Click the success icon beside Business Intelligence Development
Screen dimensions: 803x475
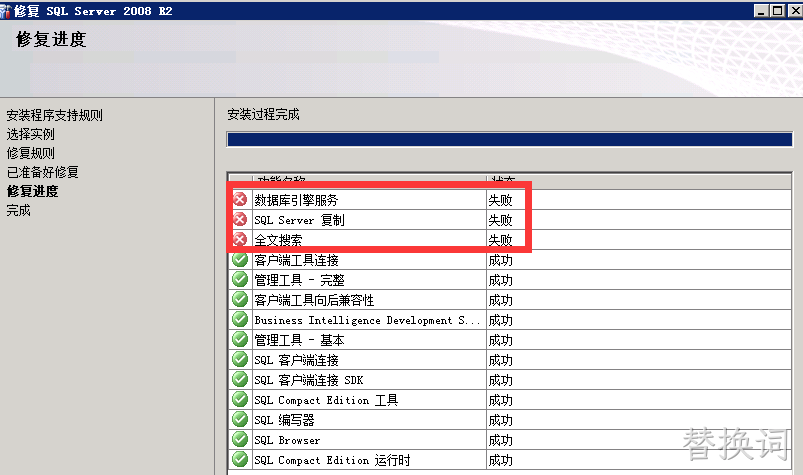[240, 319]
